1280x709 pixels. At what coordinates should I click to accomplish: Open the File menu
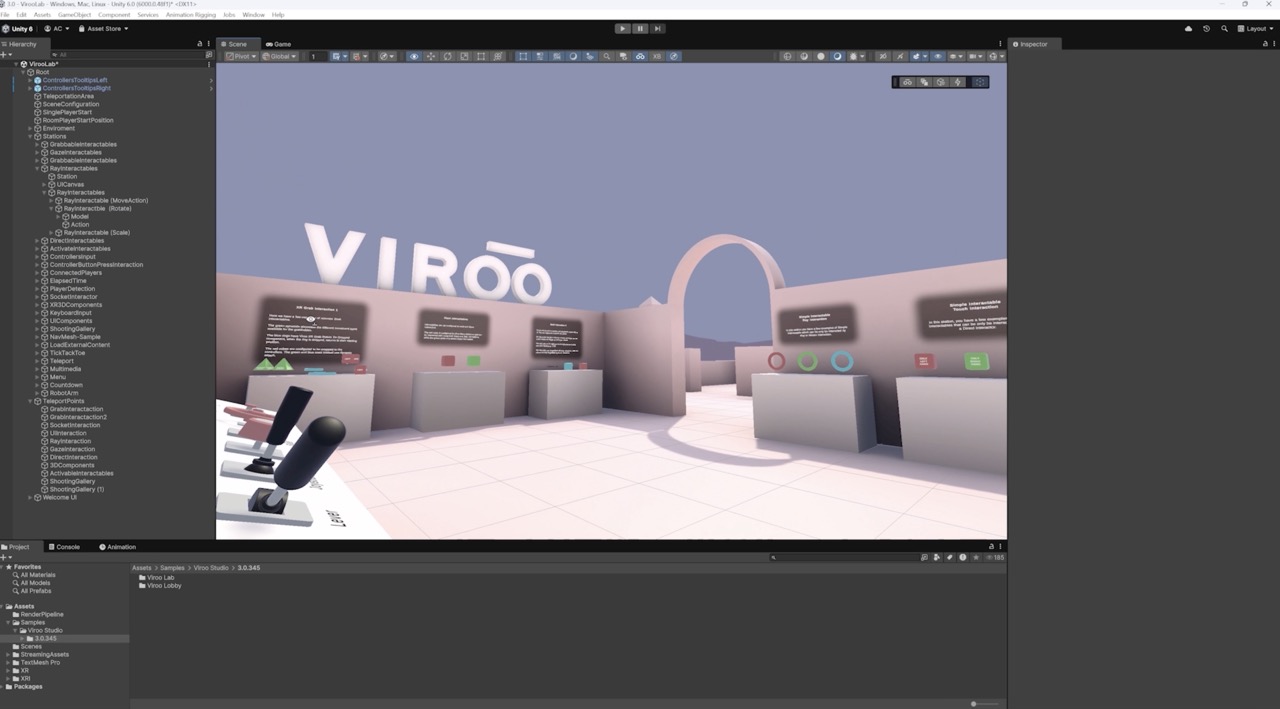6,15
